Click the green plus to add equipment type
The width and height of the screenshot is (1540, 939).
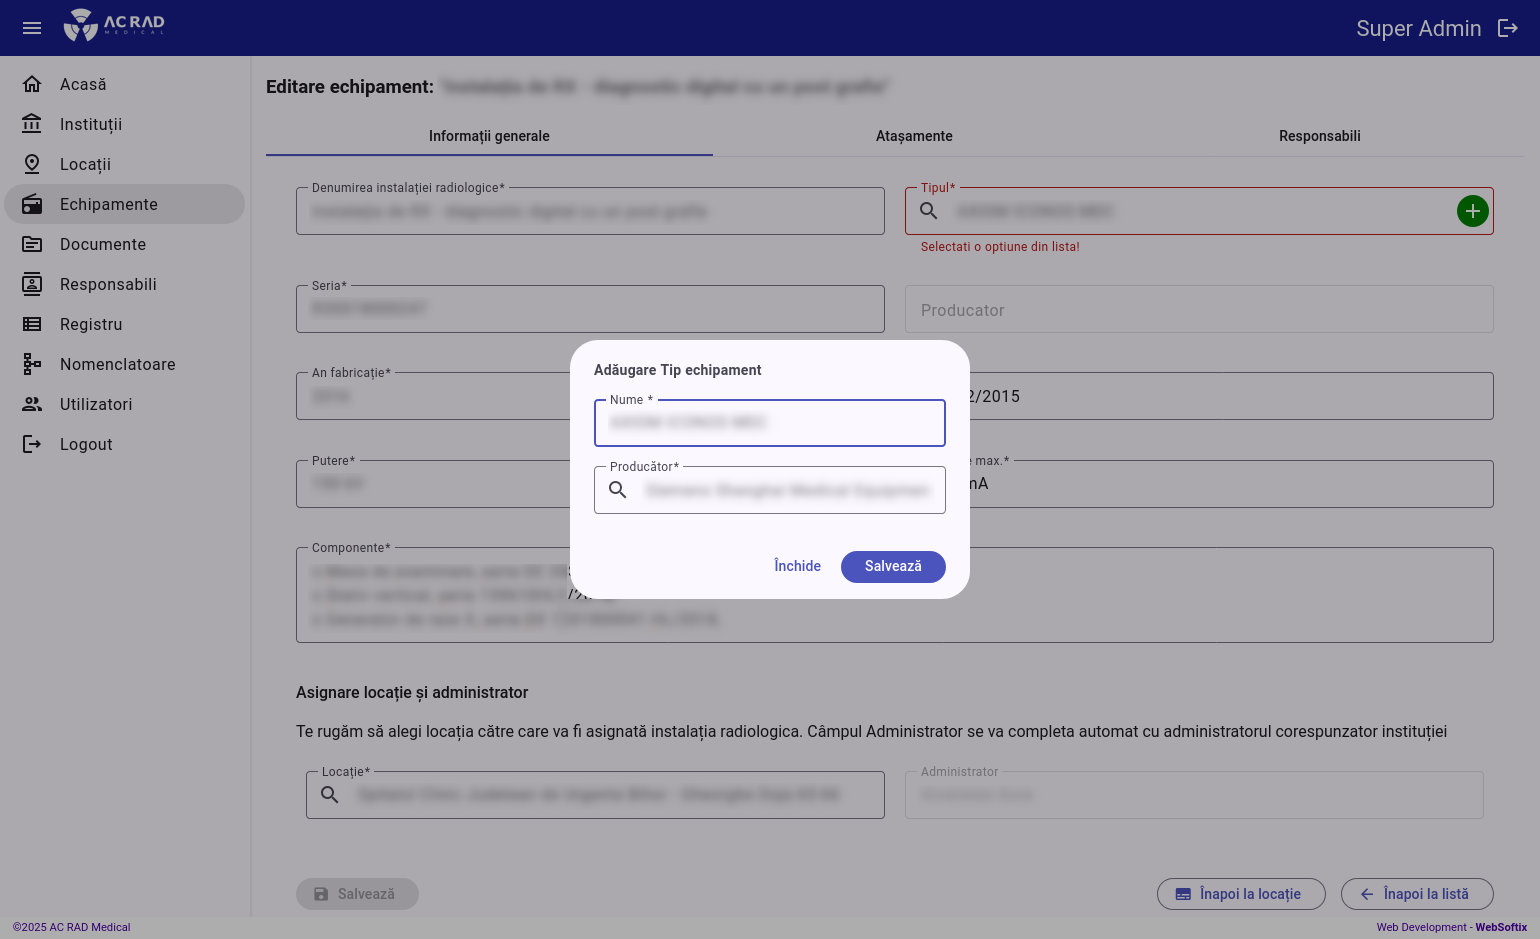coord(1473,211)
